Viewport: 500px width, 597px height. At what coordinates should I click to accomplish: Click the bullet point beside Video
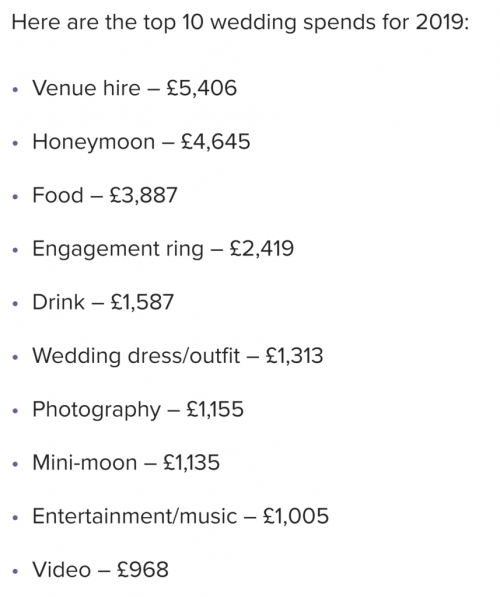(15, 571)
